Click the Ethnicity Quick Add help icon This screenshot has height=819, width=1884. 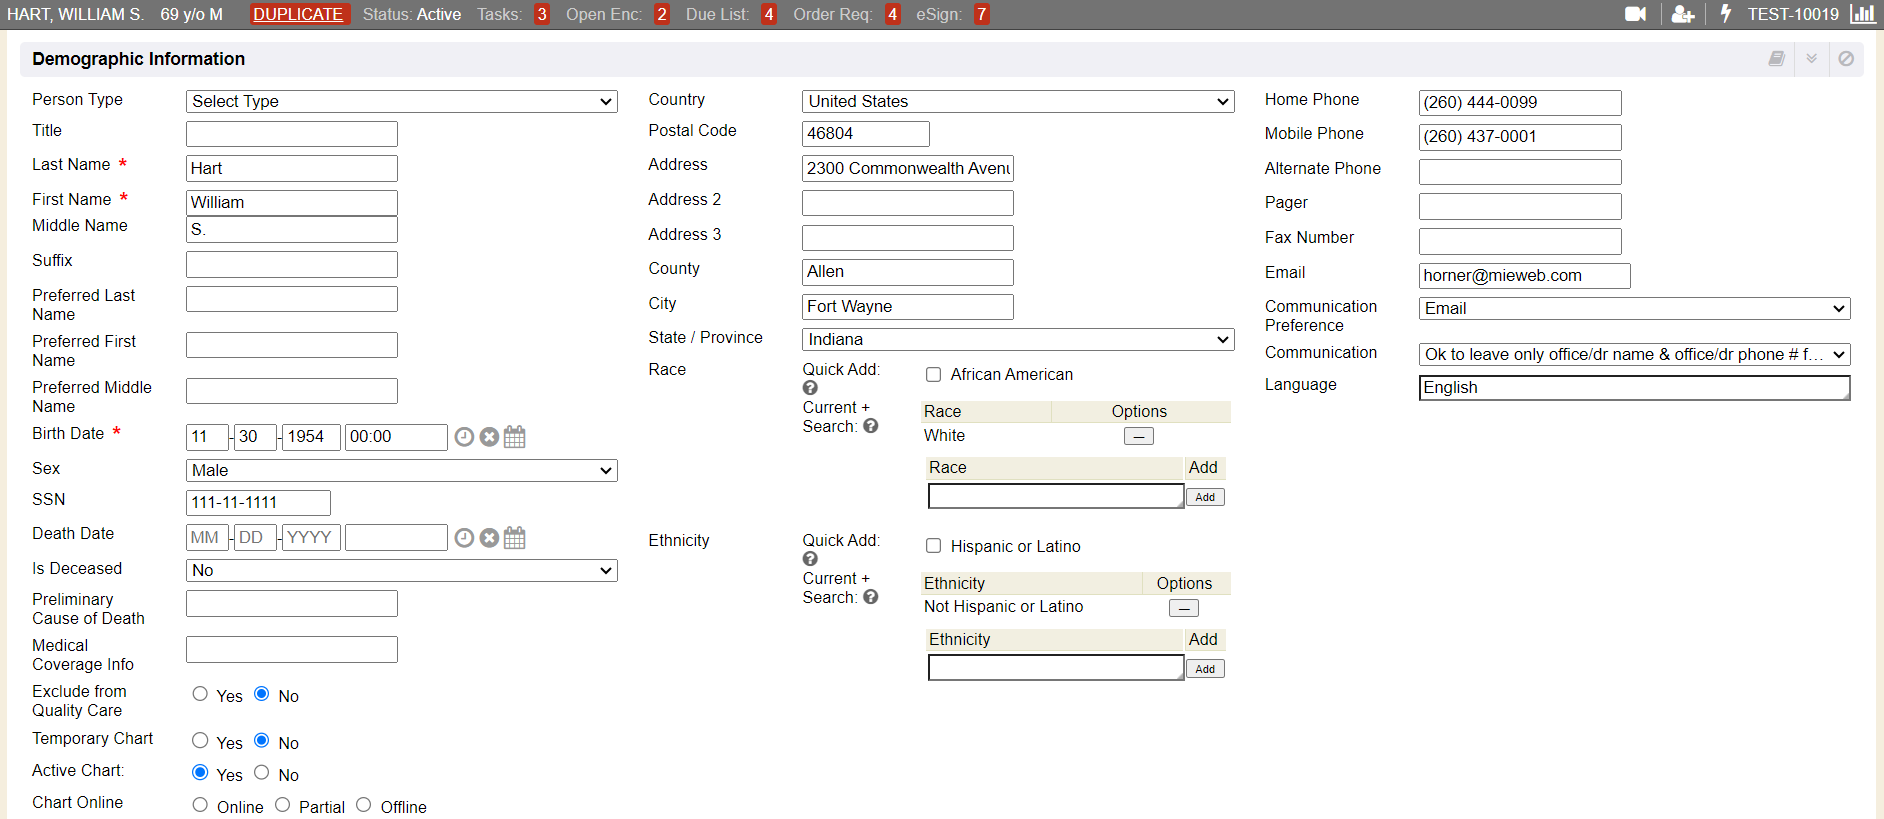pyautogui.click(x=810, y=559)
